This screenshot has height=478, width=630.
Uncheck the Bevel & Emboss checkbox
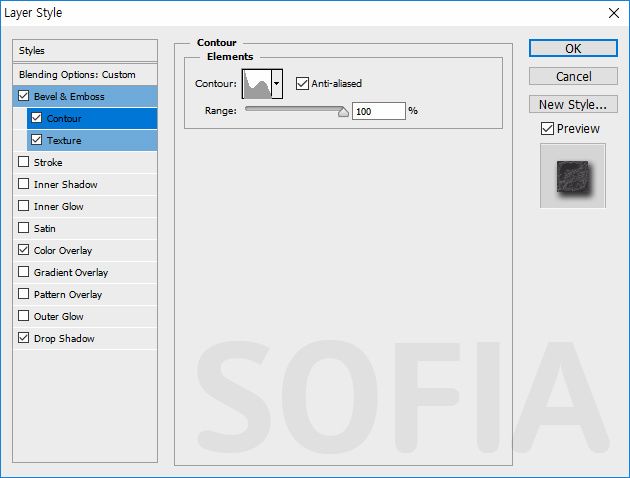coord(24,96)
